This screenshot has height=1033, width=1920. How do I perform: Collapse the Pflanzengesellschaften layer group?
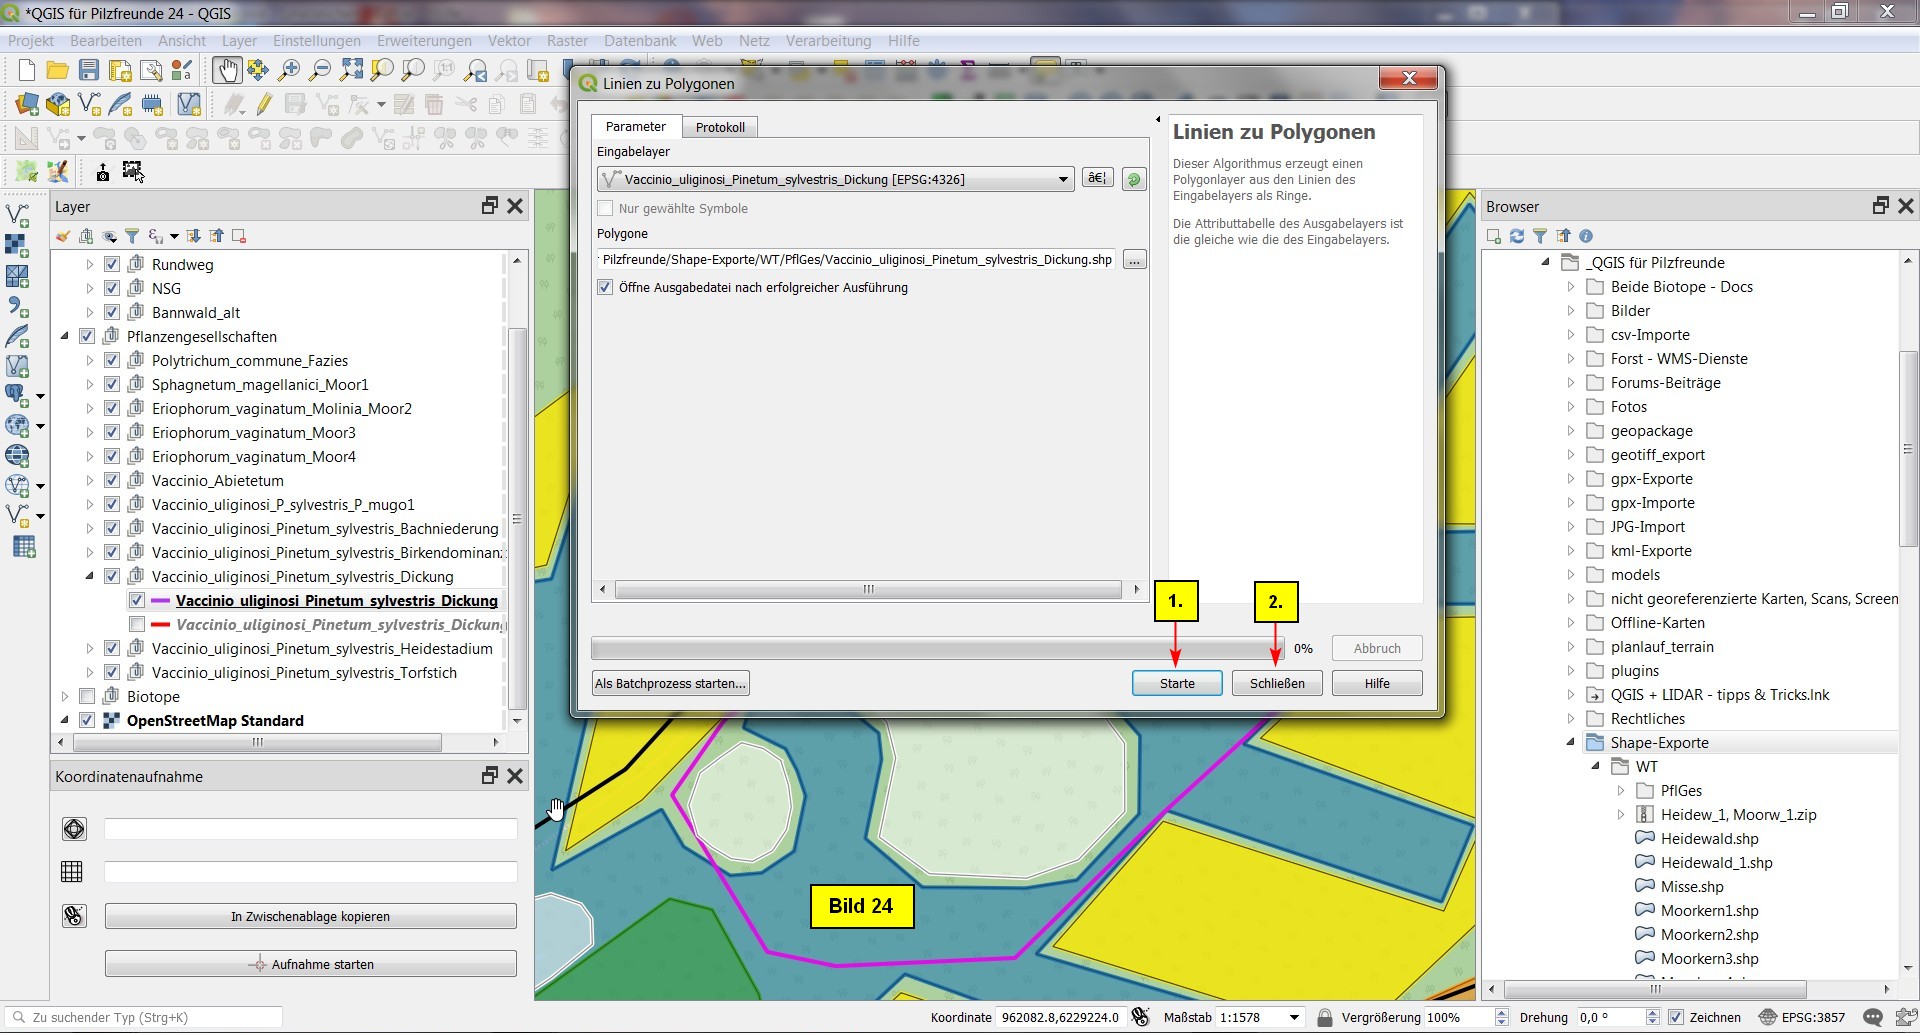click(65, 337)
